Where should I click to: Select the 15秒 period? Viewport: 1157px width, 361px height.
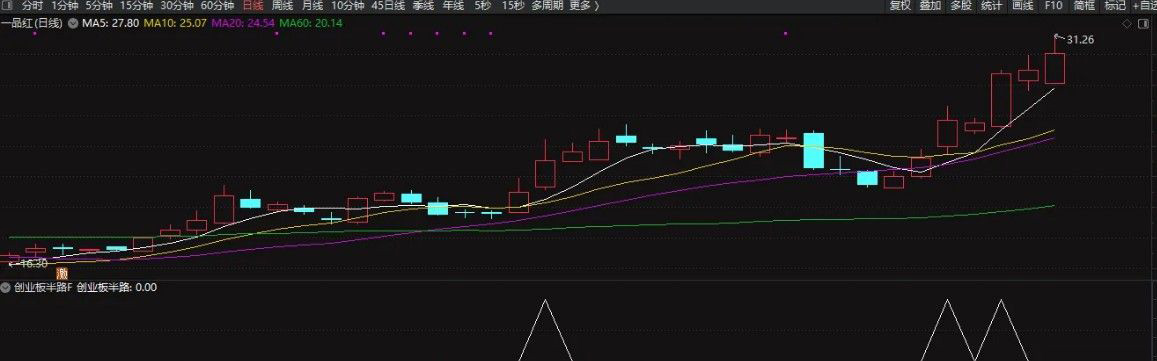[514, 6]
